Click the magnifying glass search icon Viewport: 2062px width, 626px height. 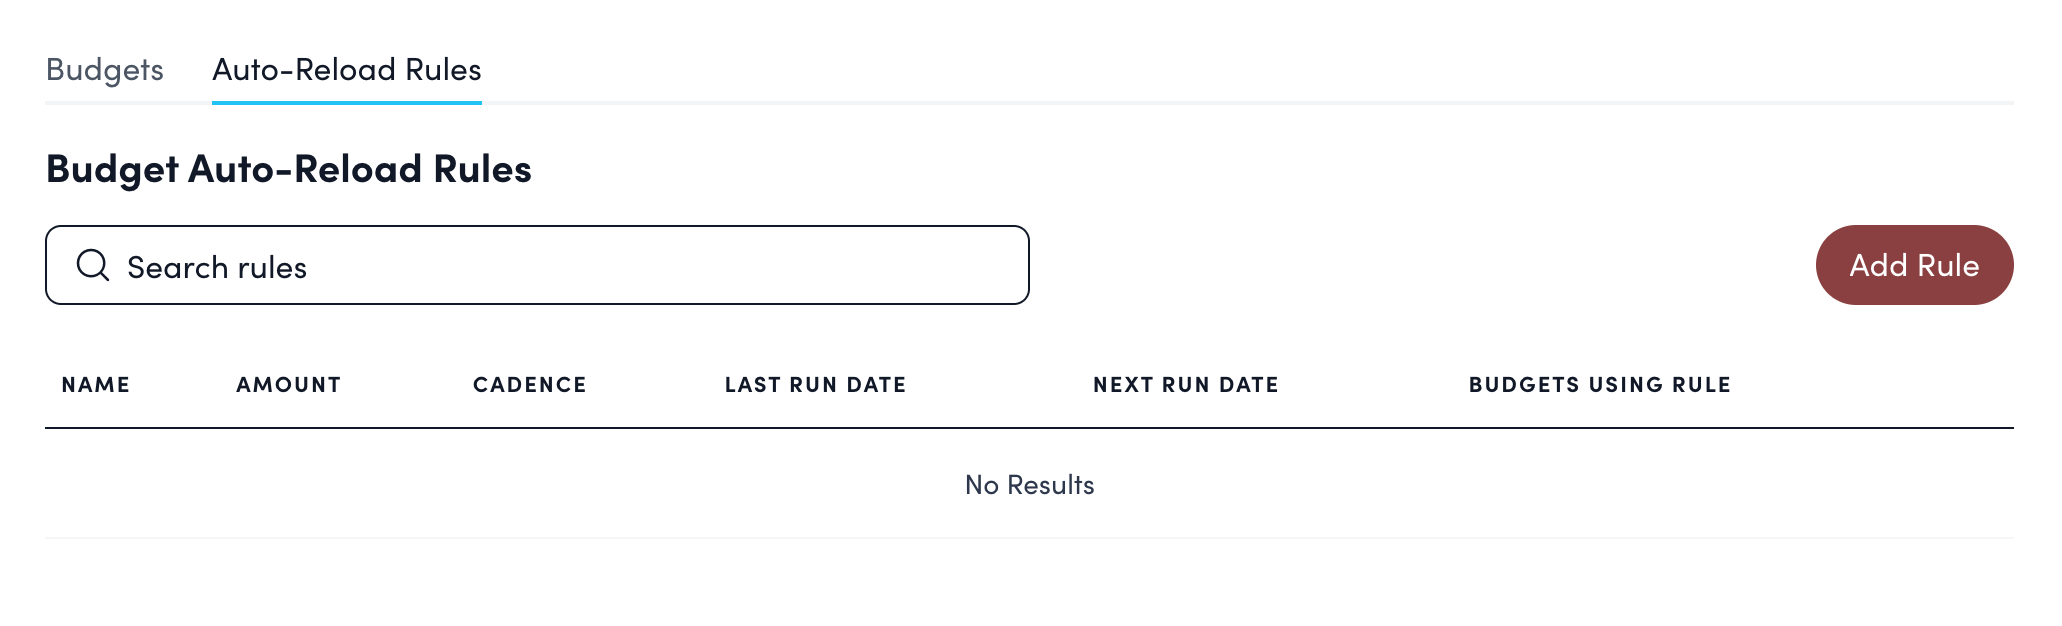click(93, 265)
